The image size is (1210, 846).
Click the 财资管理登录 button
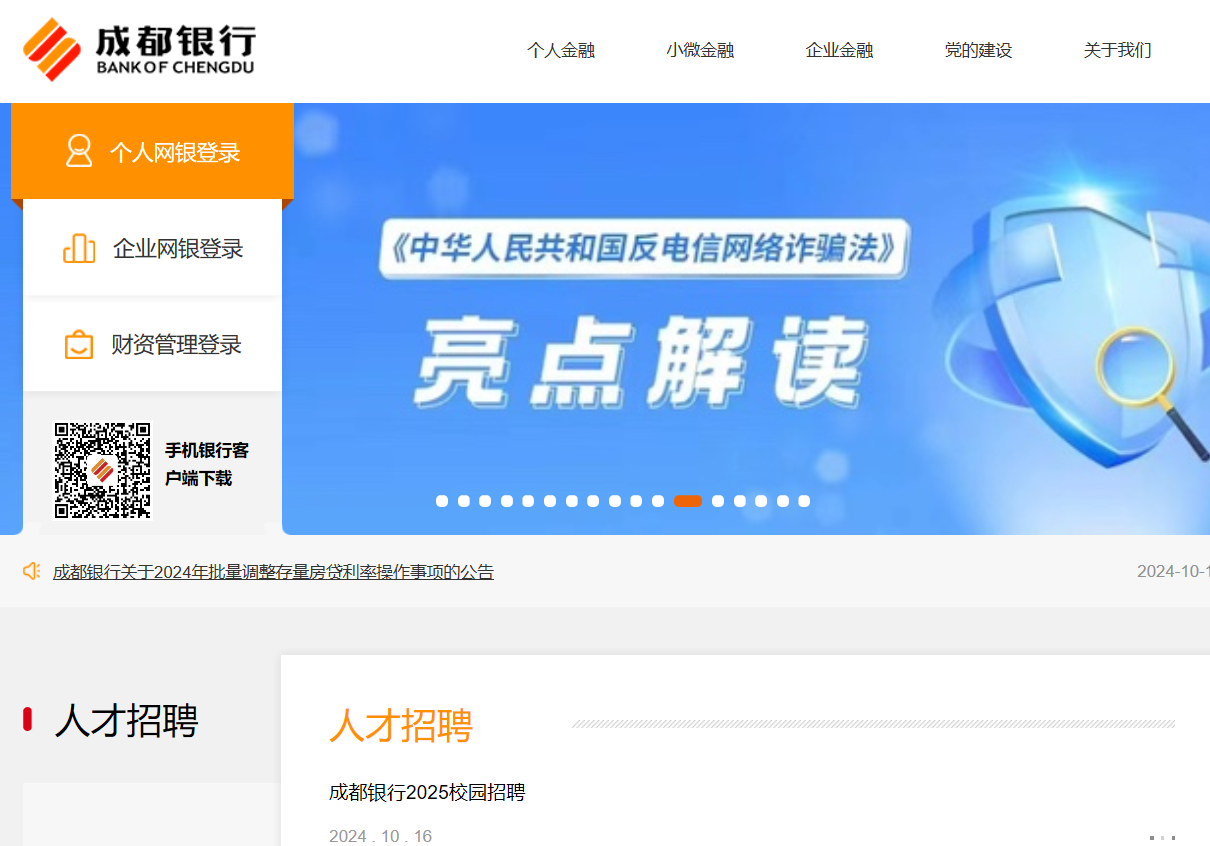tap(152, 345)
